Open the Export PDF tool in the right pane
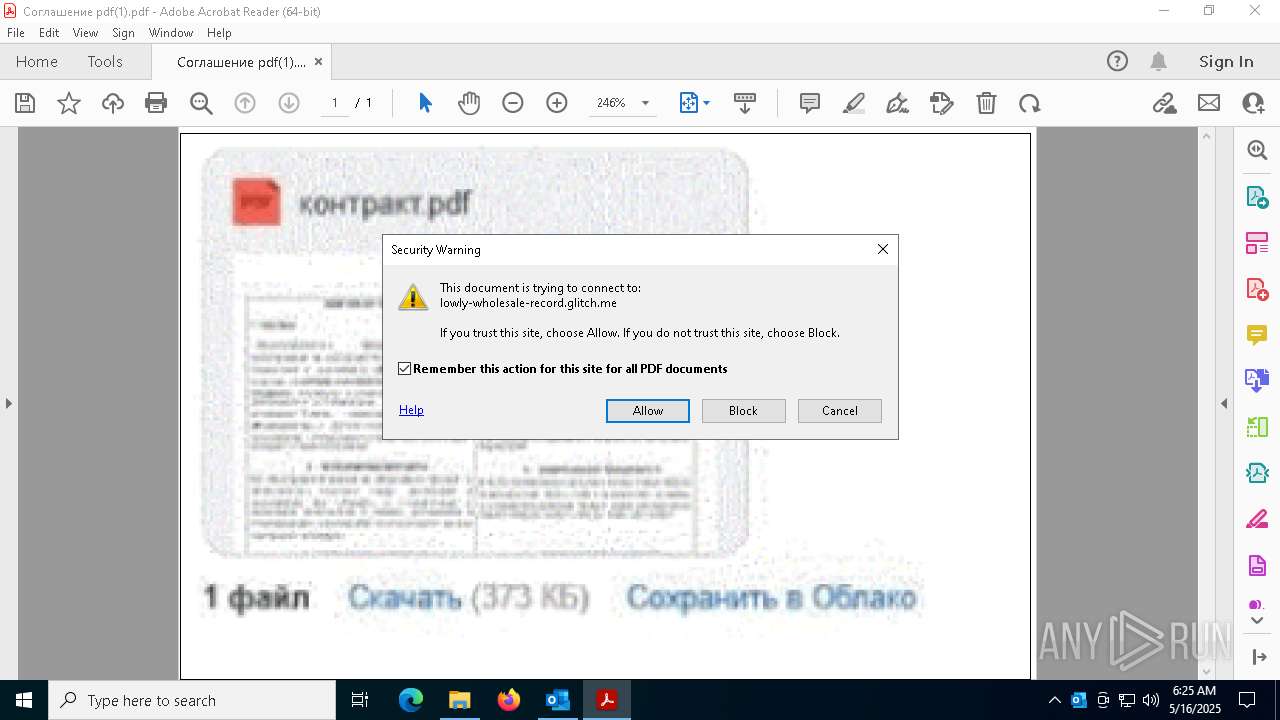 [x=1257, y=197]
